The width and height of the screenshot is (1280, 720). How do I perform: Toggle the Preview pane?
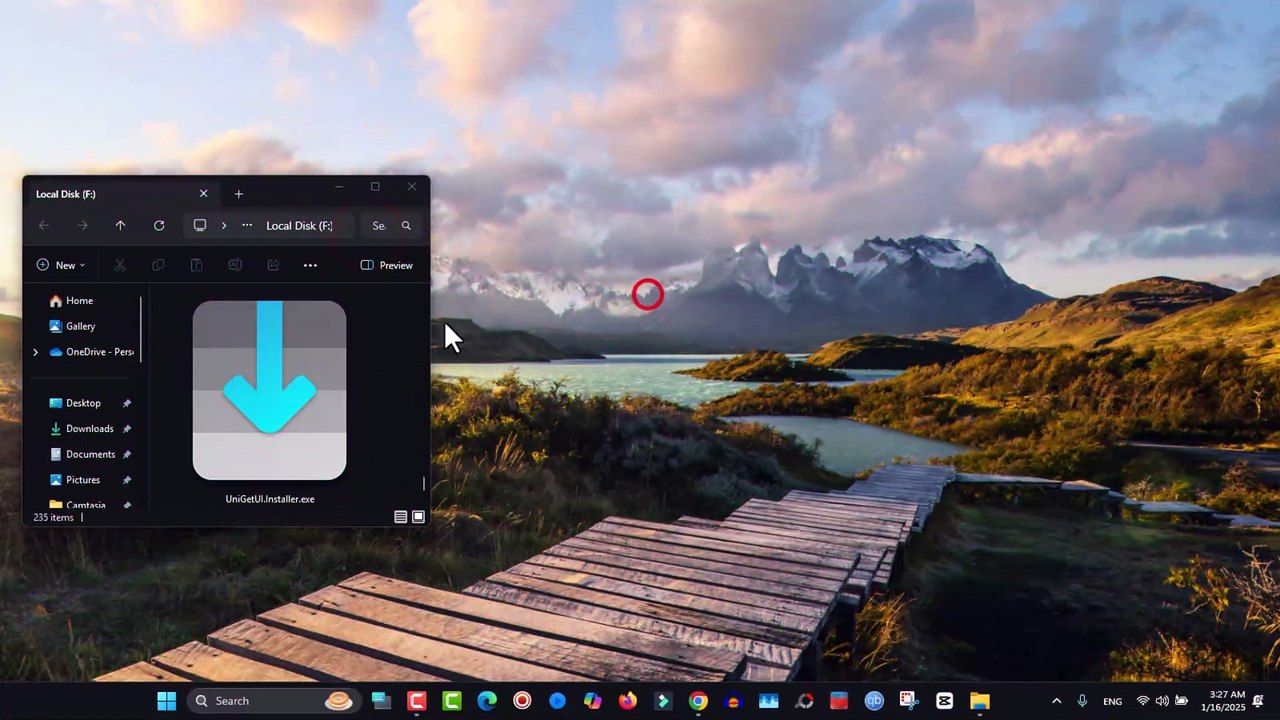coord(387,265)
